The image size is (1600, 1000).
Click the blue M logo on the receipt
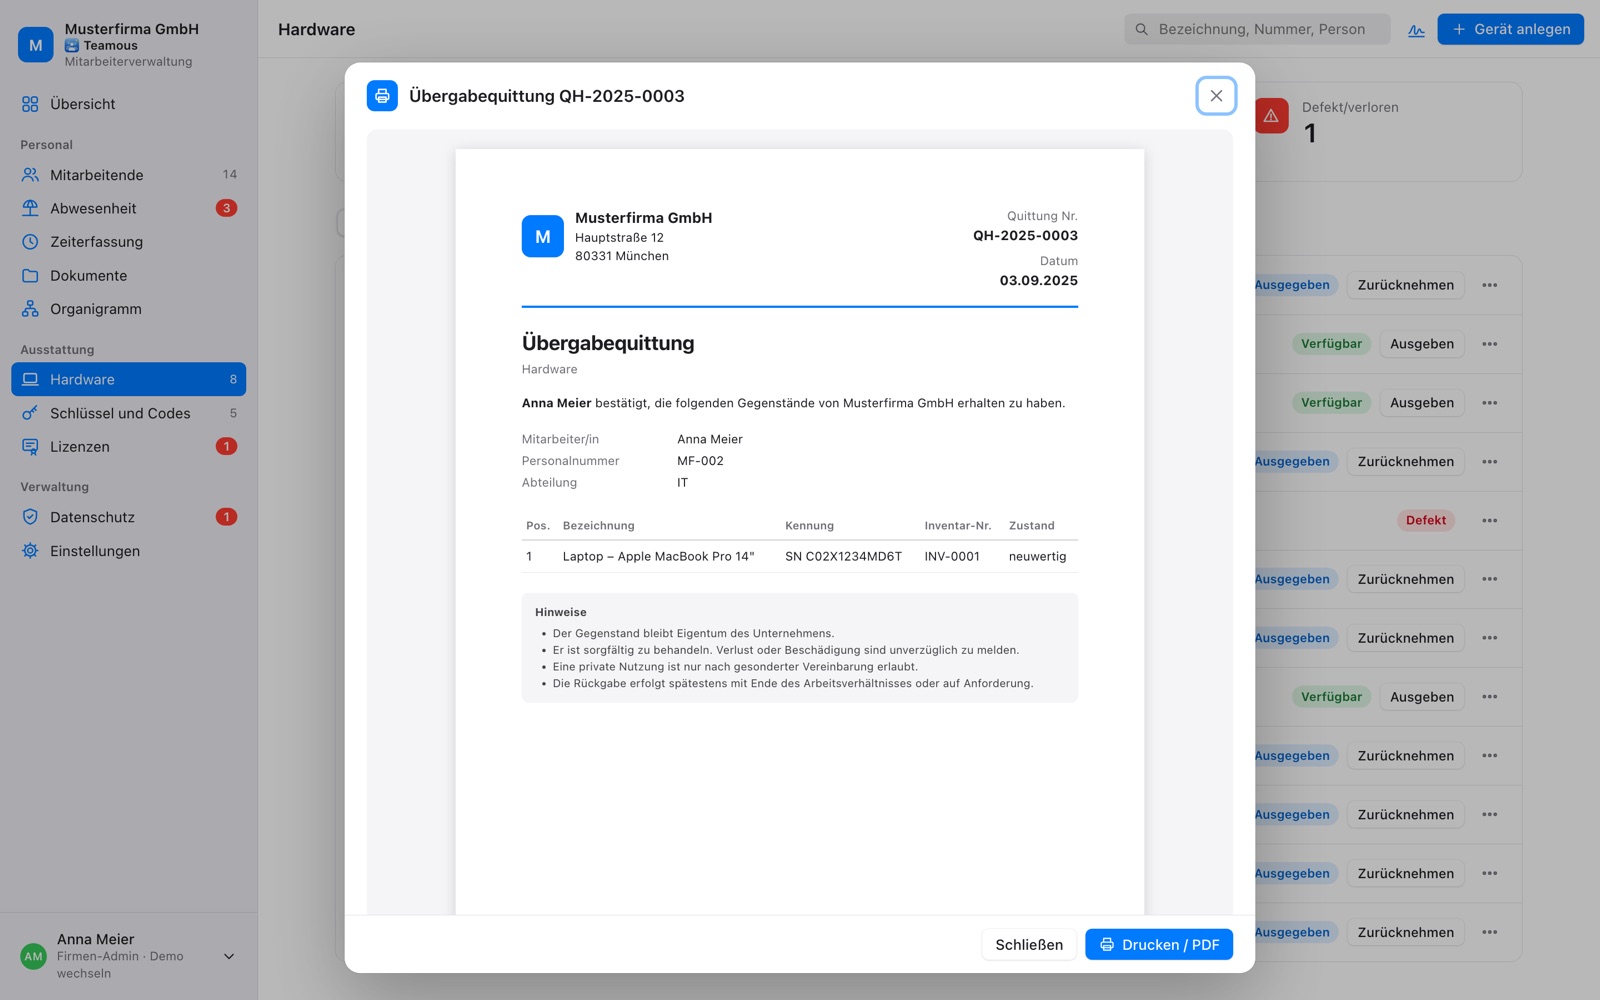tap(542, 237)
